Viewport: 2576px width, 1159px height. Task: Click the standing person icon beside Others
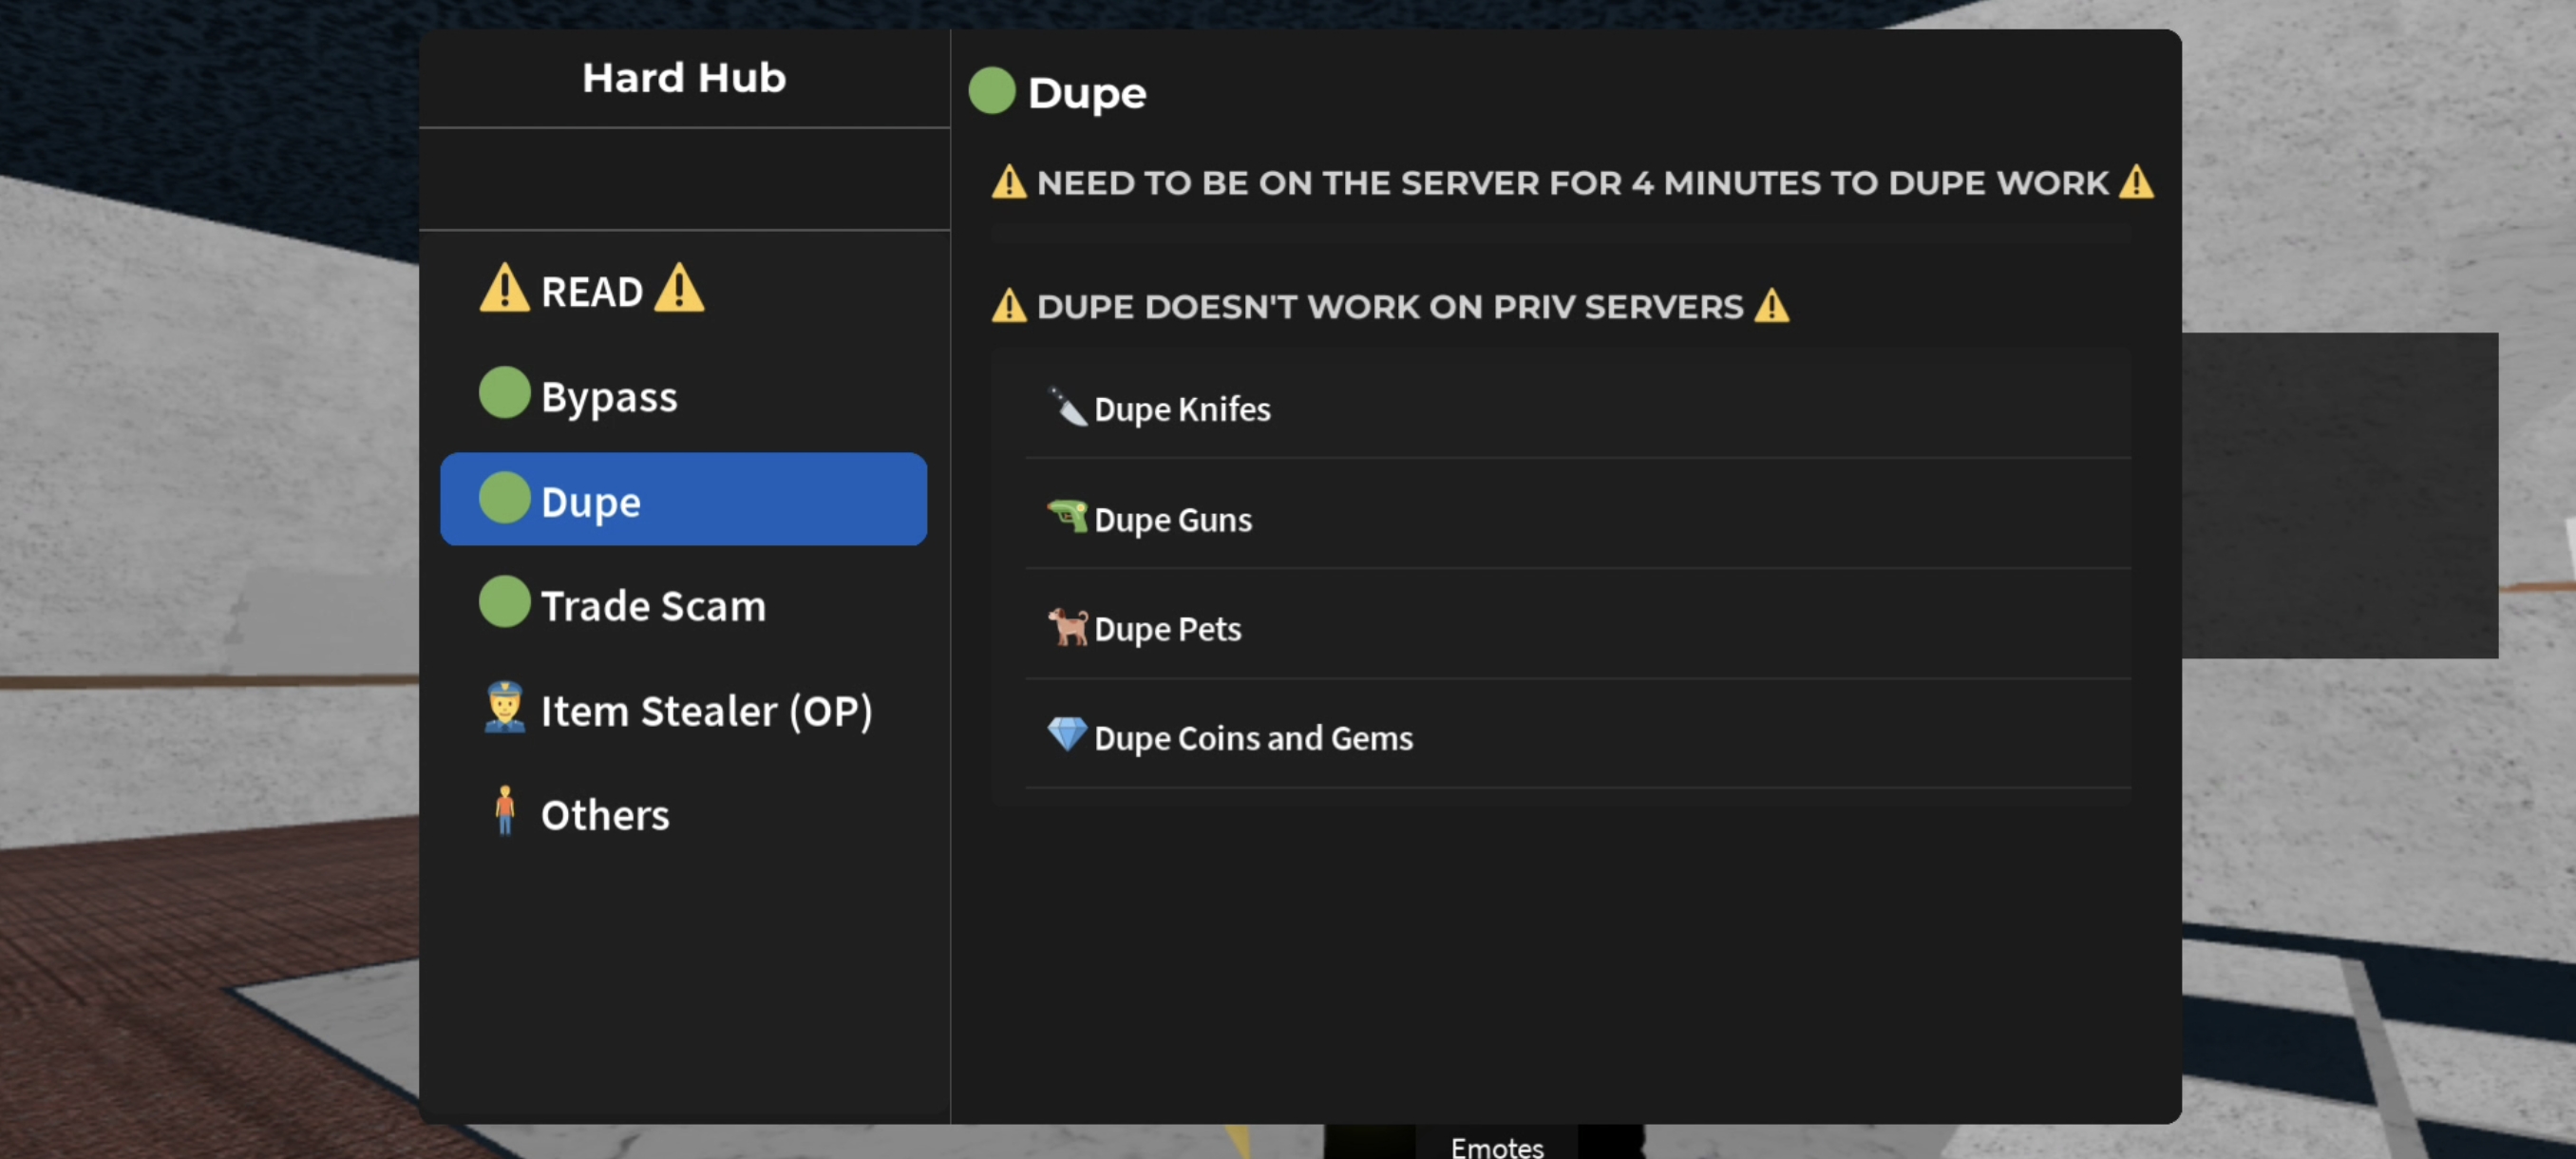[x=504, y=811]
